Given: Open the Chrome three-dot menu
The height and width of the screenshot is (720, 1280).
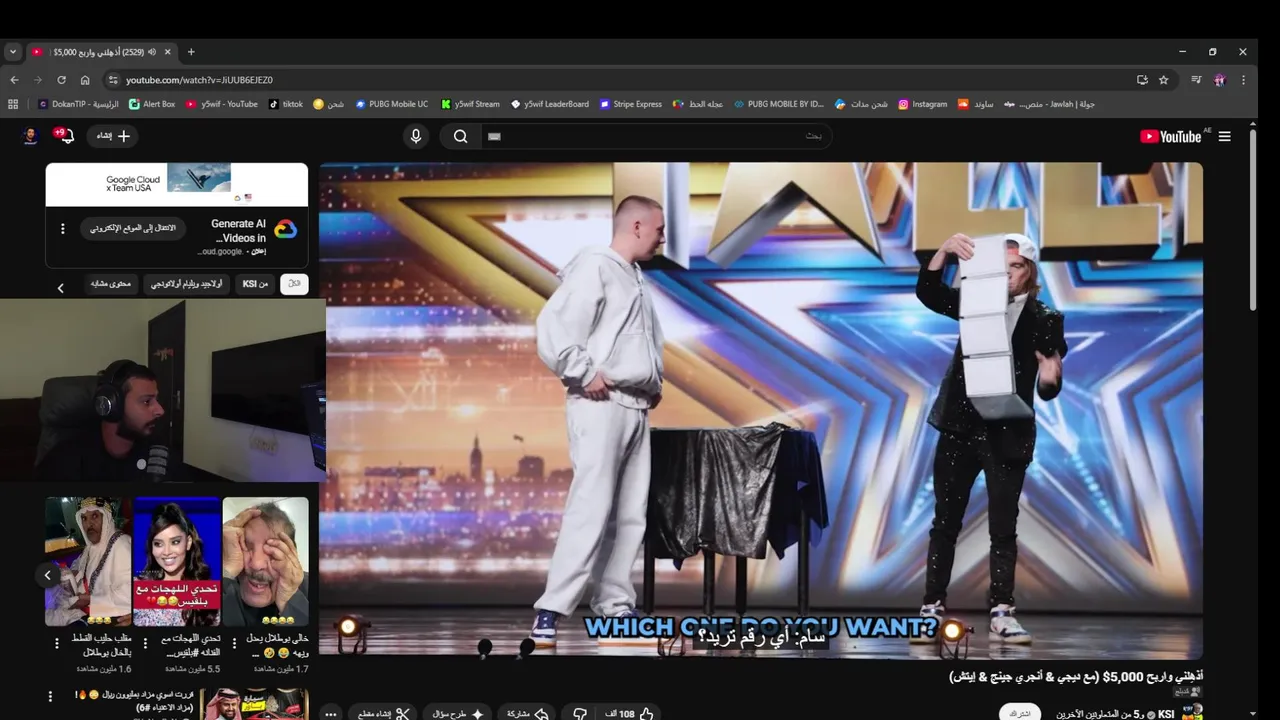Looking at the screenshot, I should (1244, 80).
